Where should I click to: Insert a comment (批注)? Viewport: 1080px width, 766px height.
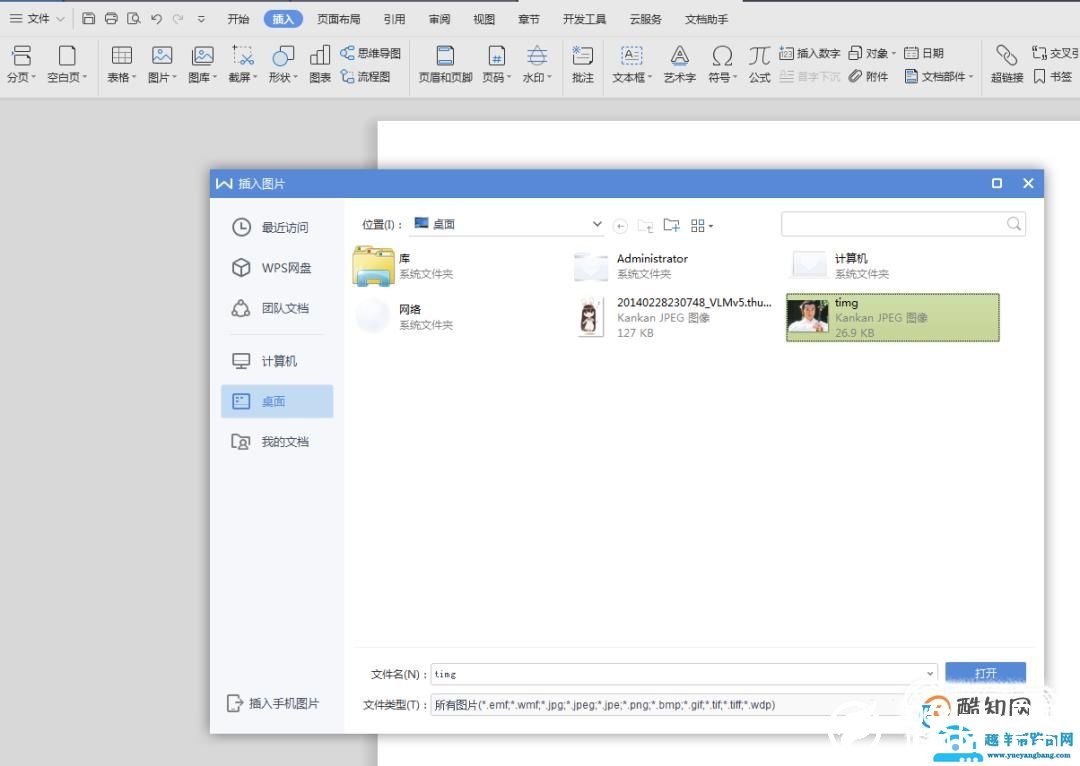(x=583, y=64)
